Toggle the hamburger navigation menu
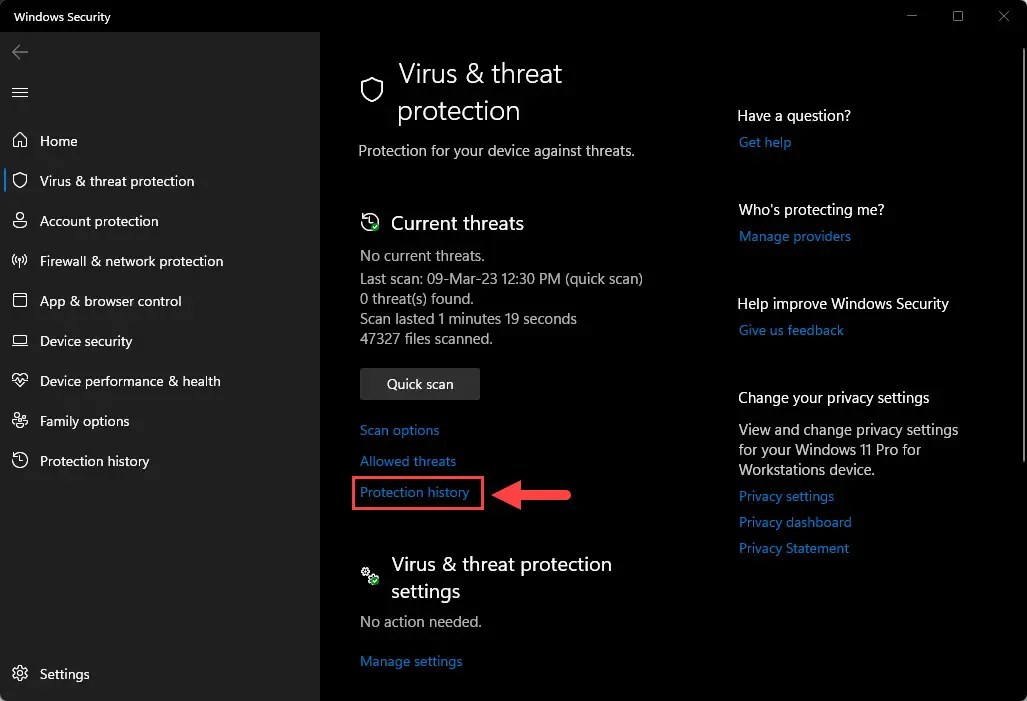The width and height of the screenshot is (1027, 701). 20,92
